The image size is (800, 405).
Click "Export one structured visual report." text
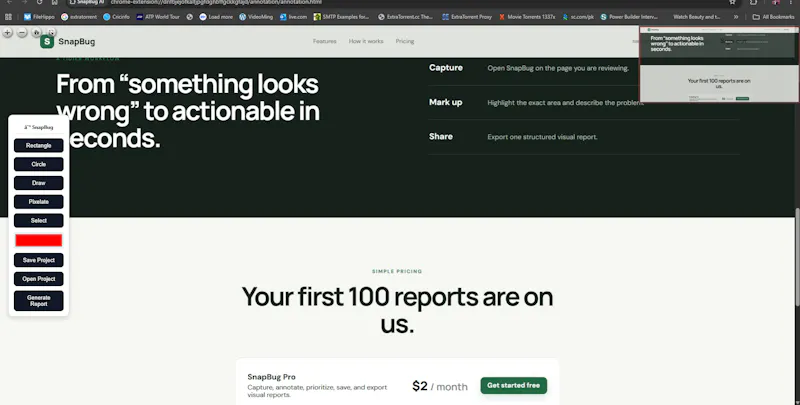542,137
